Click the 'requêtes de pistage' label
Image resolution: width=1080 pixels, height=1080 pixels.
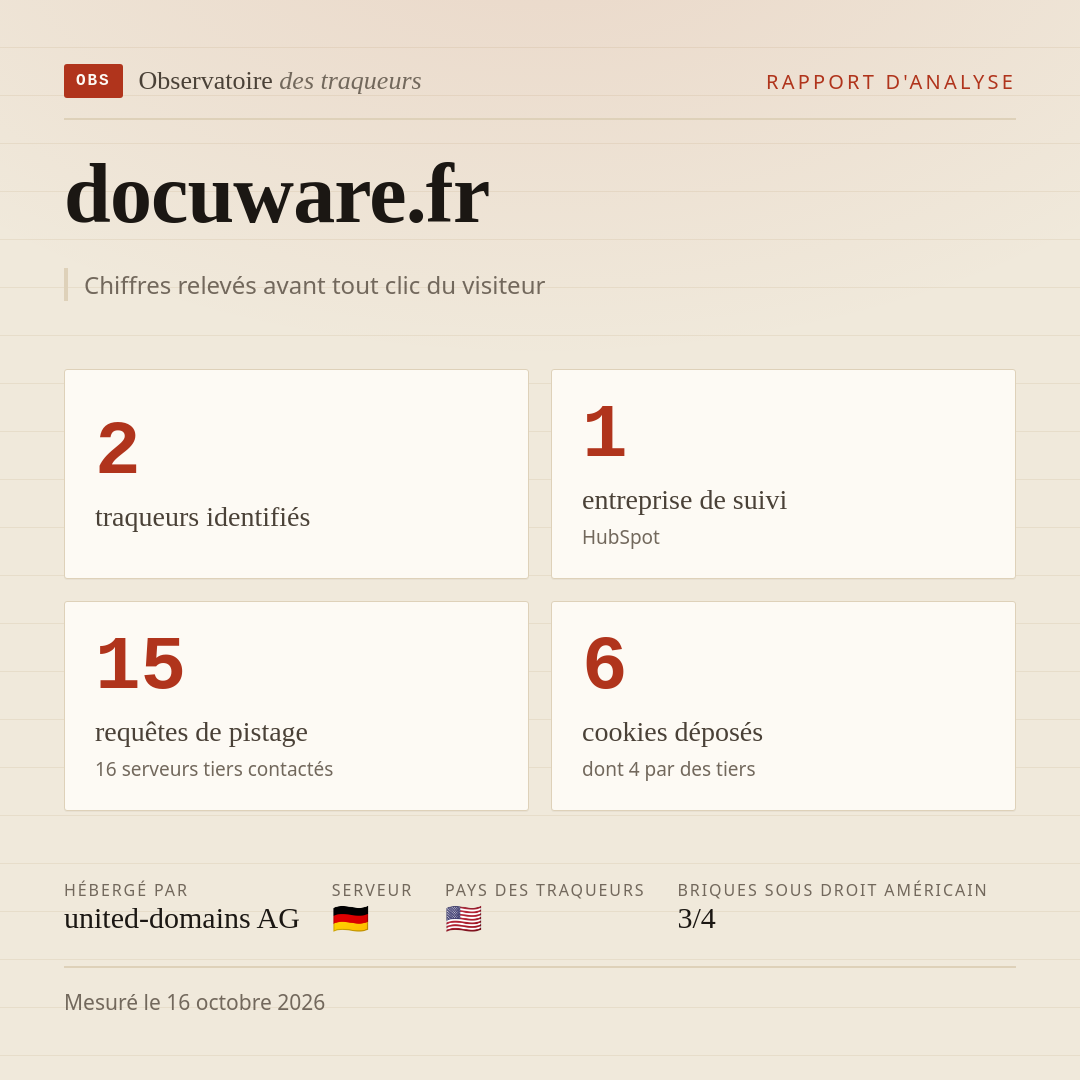pyautogui.click(x=201, y=732)
